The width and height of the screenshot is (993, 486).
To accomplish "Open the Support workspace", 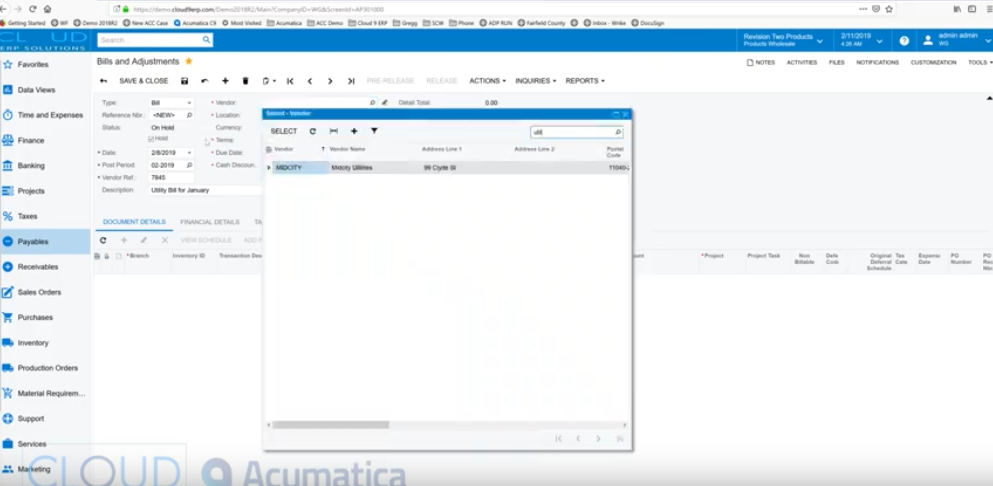I will [30, 419].
